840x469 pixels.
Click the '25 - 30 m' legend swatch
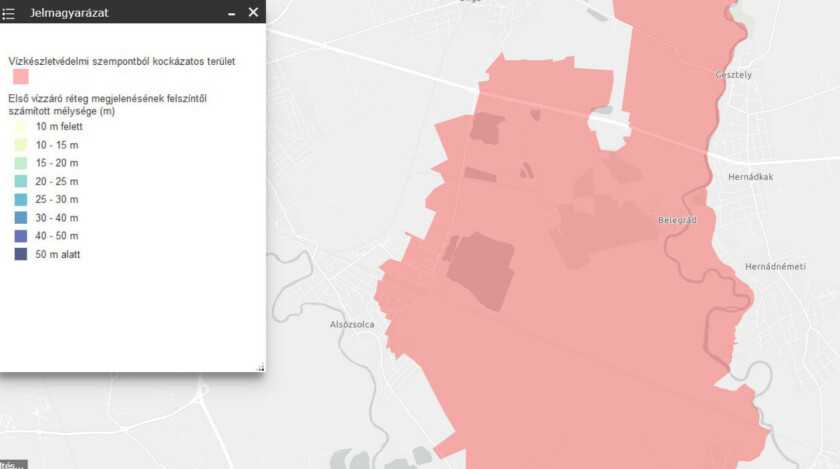click(x=20, y=199)
